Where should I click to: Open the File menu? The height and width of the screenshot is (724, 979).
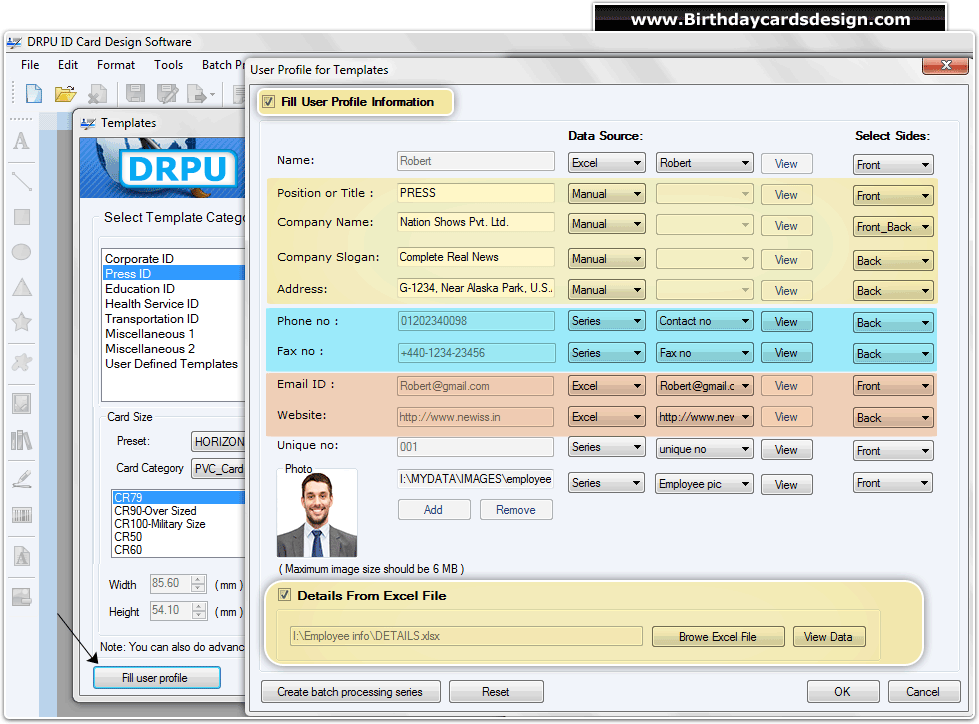(30, 65)
